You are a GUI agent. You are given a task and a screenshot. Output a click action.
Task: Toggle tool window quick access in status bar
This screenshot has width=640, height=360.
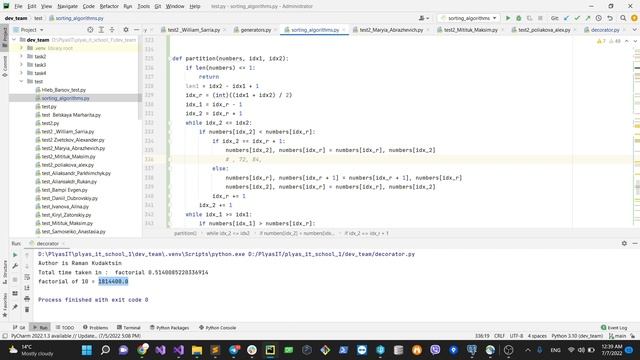pos(5,336)
